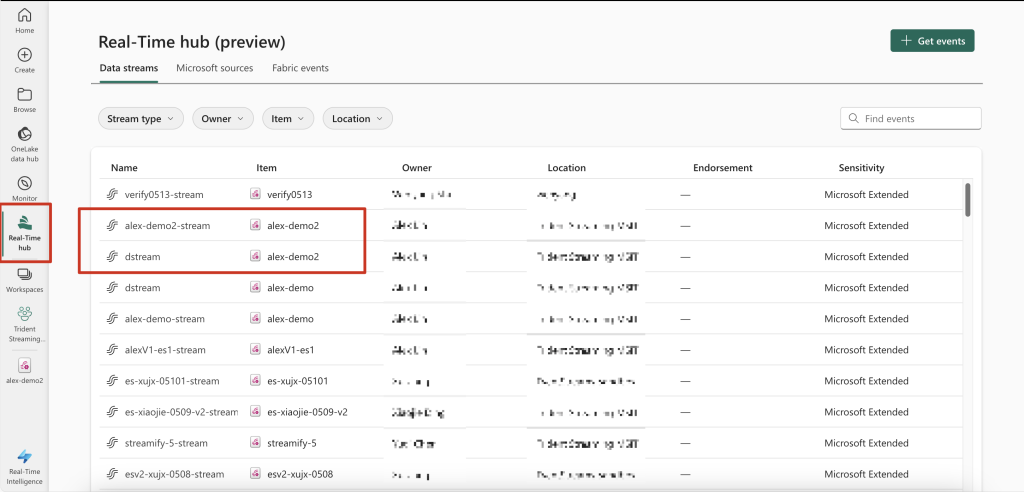
Task: Open the esv2-xujx-0508-stream link
Action: click(x=174, y=474)
